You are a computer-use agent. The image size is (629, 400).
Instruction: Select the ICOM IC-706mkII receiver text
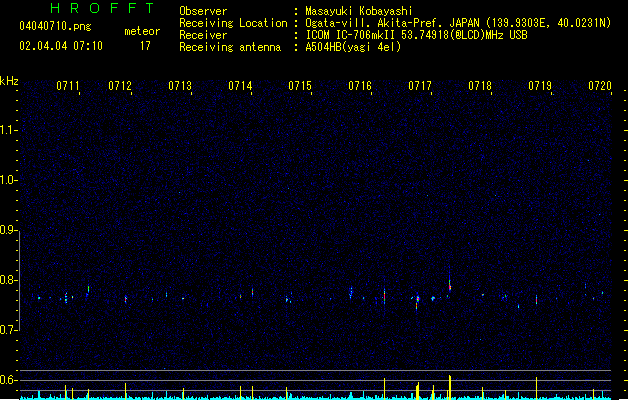(416, 35)
